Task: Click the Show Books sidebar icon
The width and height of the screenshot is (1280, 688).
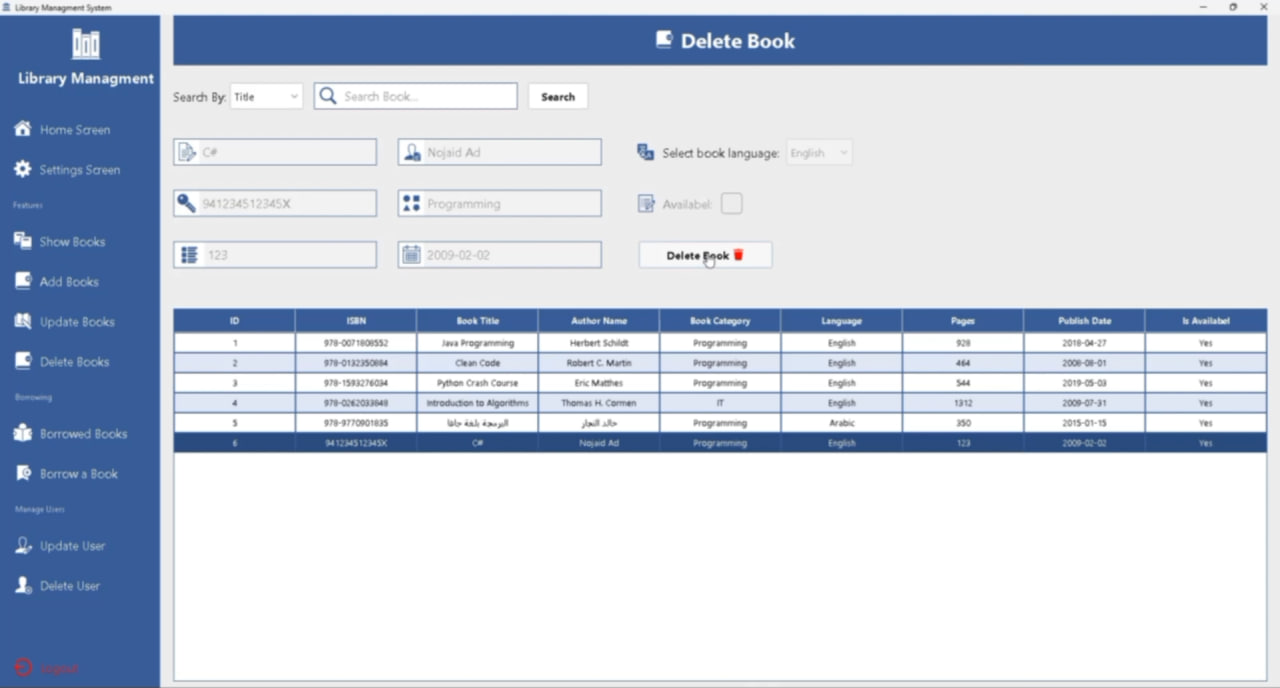Action: 22,241
